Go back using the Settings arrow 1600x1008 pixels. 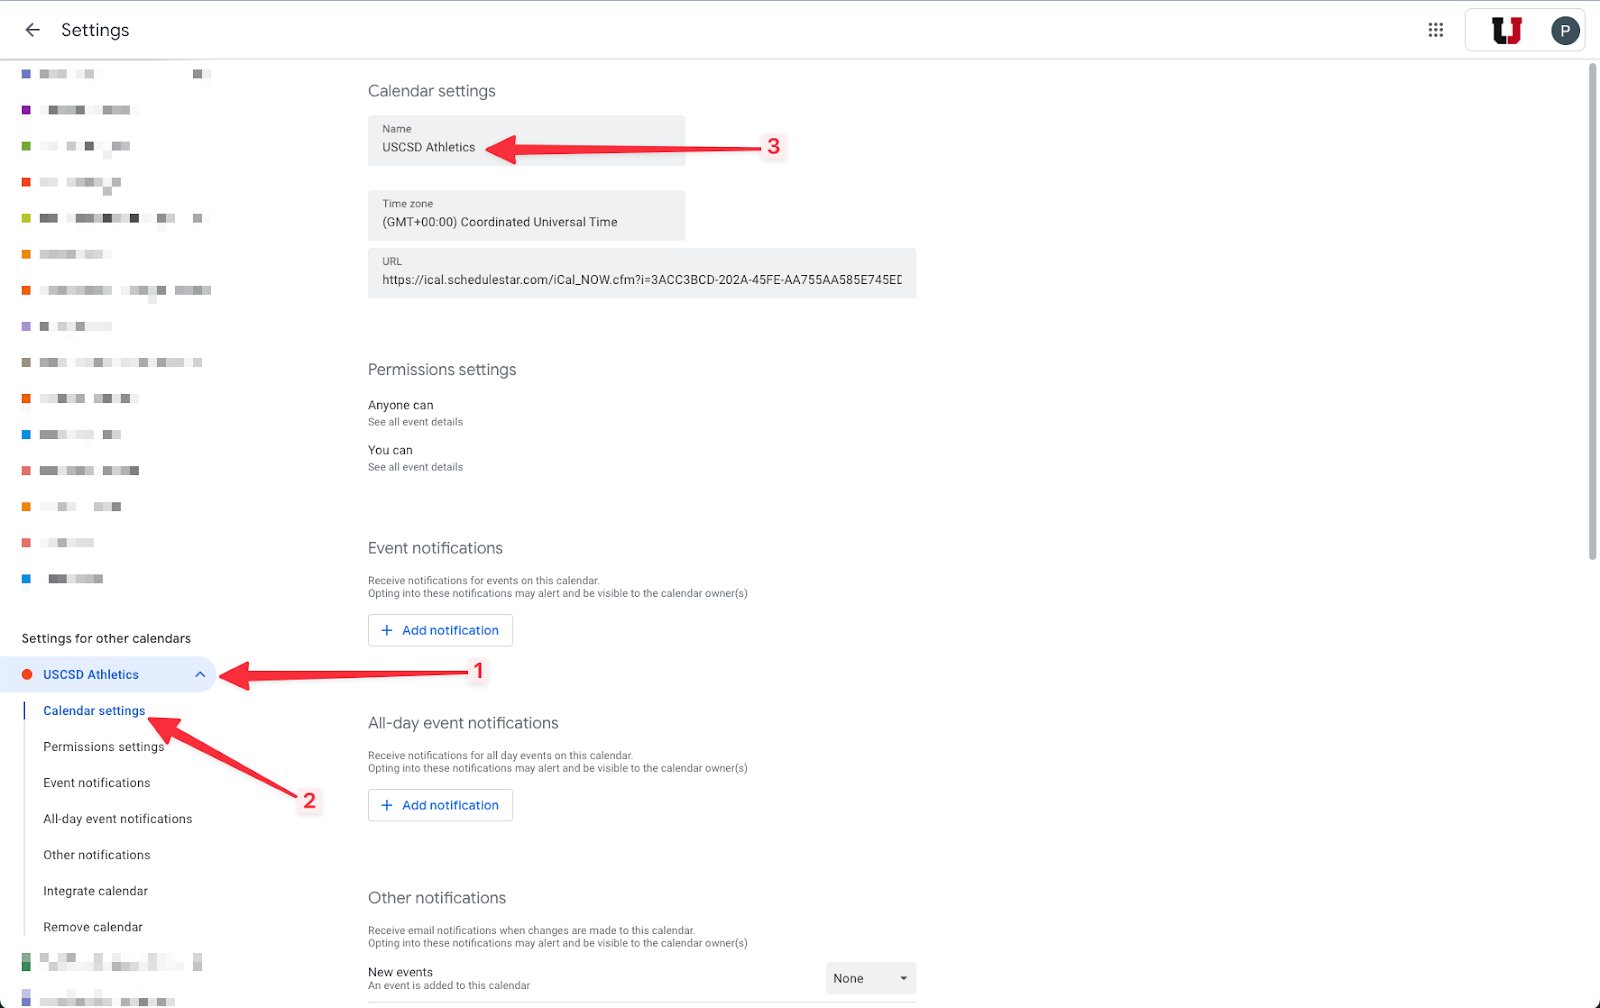pyautogui.click(x=32, y=30)
